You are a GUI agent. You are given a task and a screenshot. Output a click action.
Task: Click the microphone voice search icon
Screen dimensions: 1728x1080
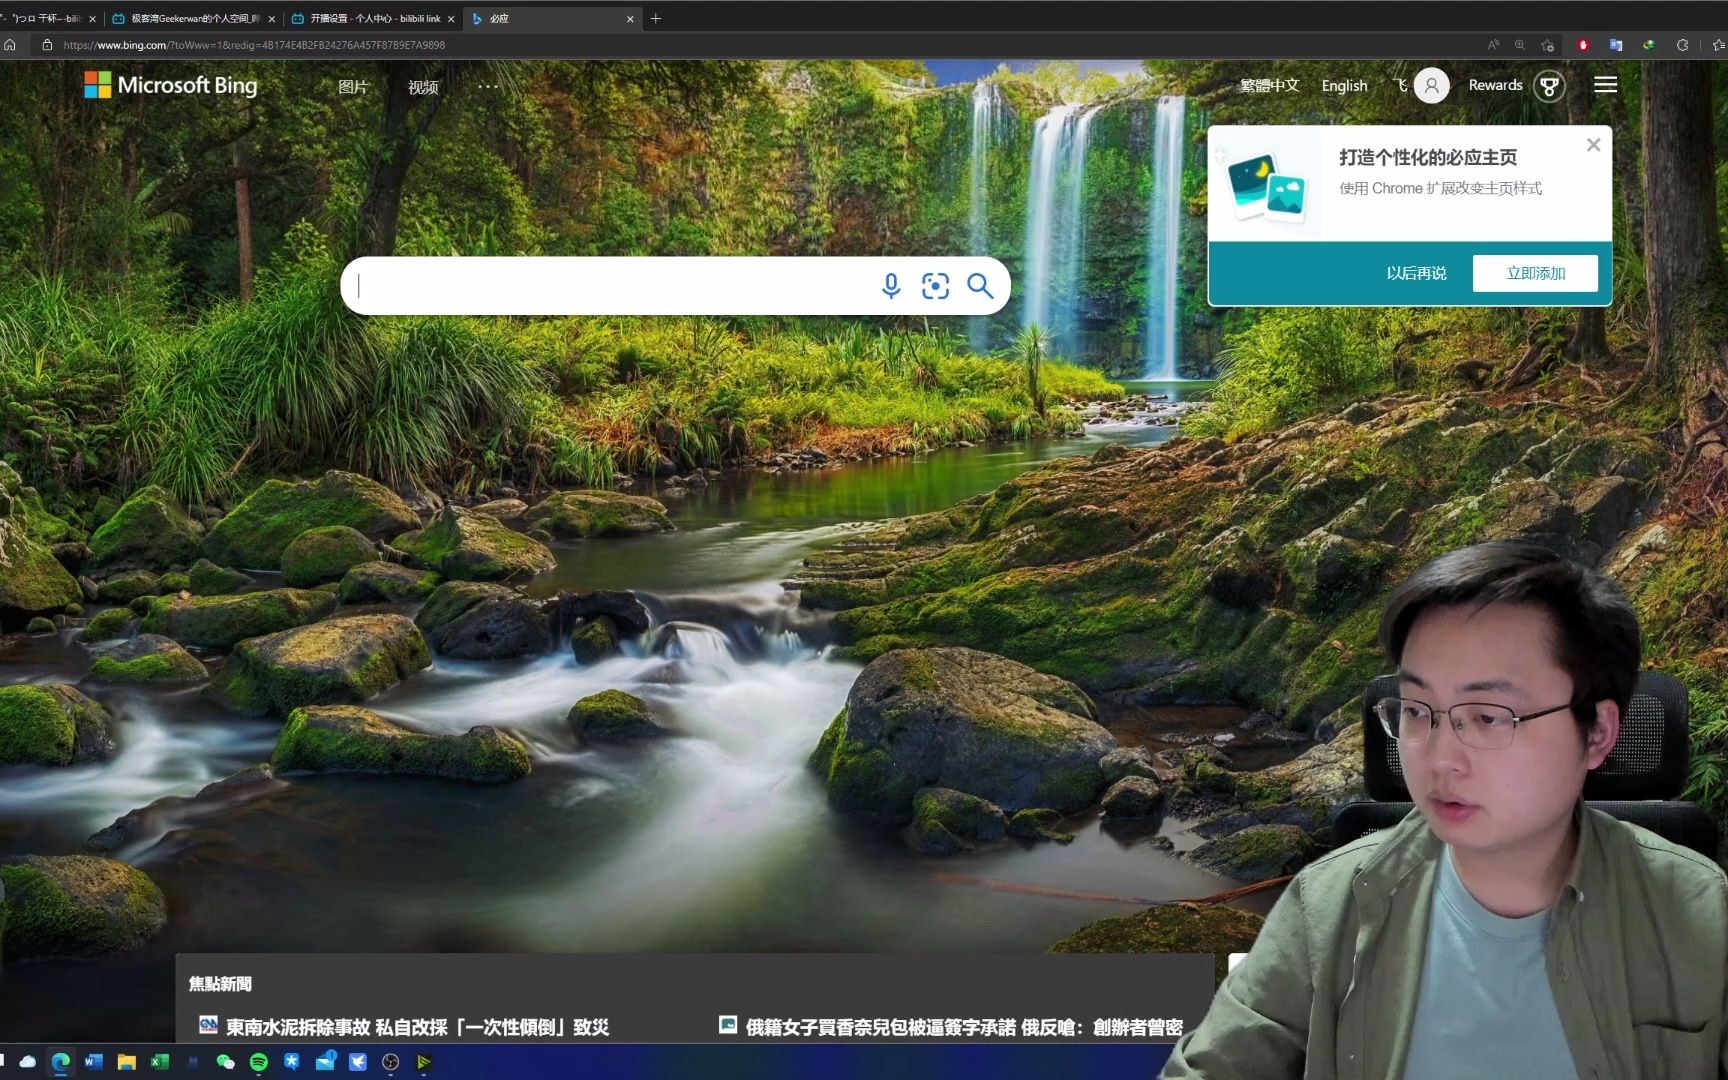tap(891, 286)
